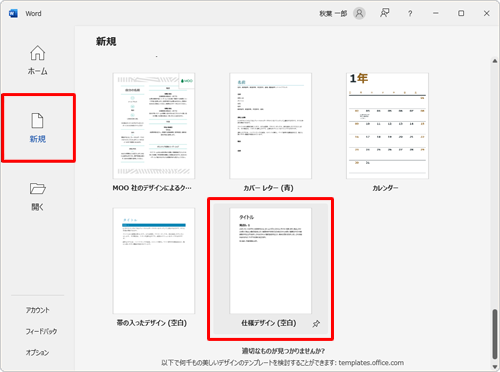Minimize the Word window

coord(436,13)
